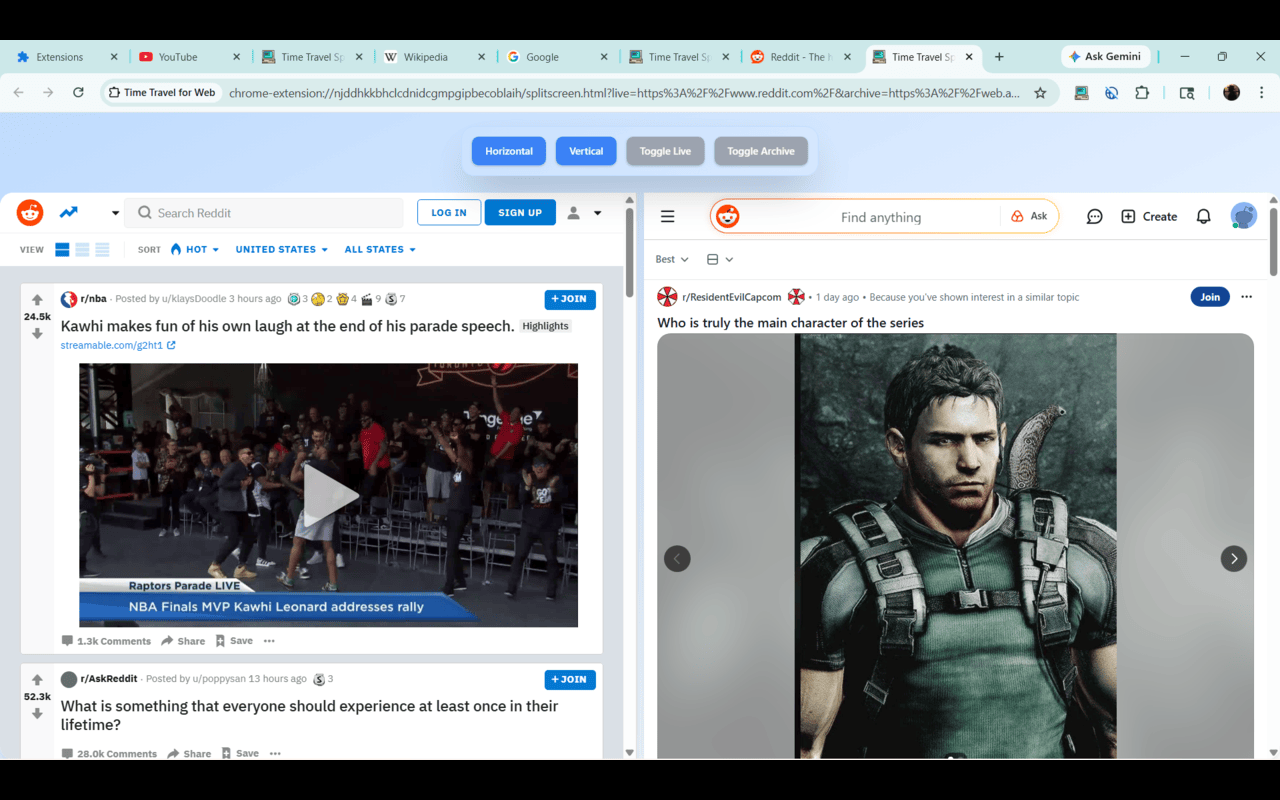The width and height of the screenshot is (1280, 800).
Task: Join r/AskReddit with the +JOIN button
Action: click(x=570, y=679)
